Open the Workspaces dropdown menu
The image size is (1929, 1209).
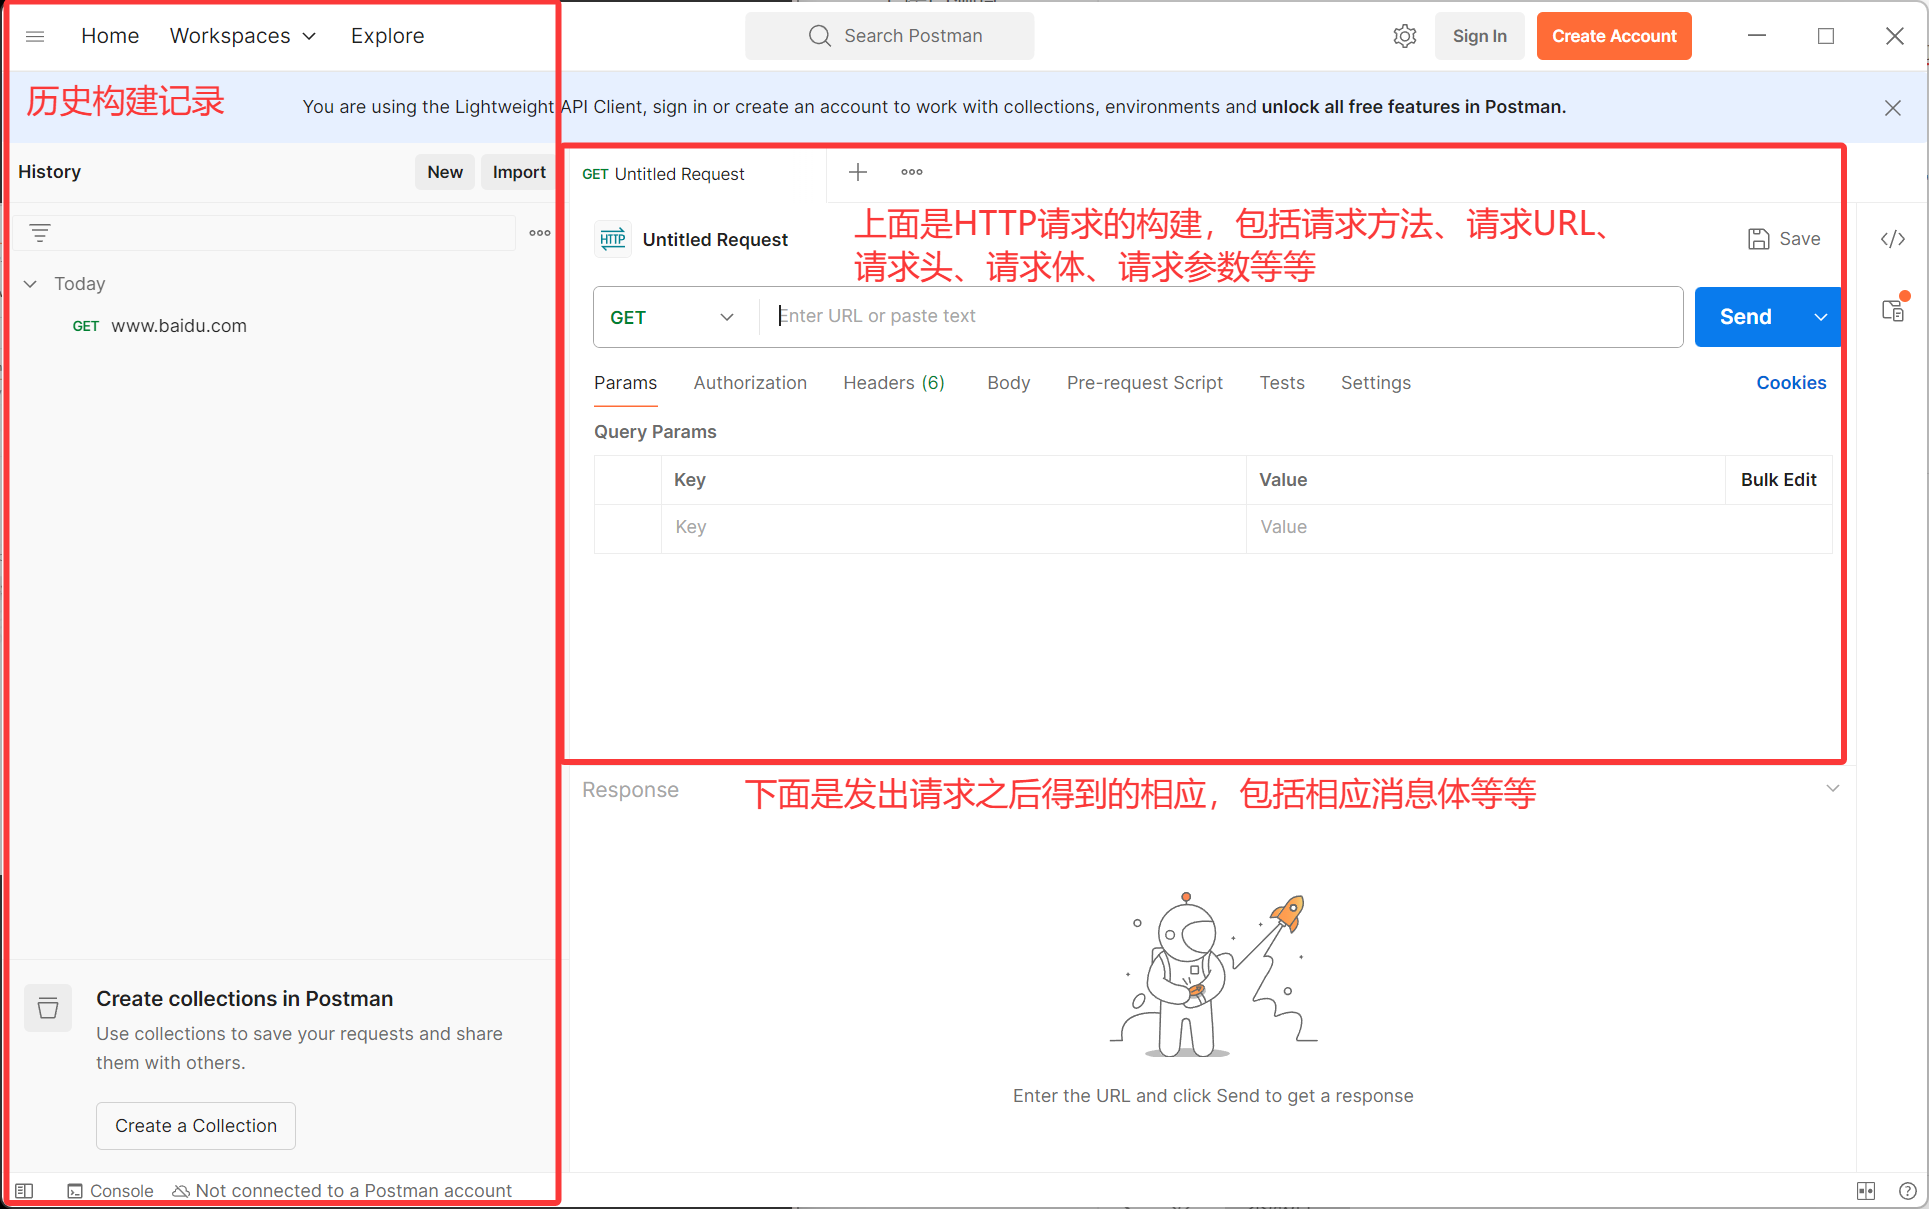[x=243, y=36]
